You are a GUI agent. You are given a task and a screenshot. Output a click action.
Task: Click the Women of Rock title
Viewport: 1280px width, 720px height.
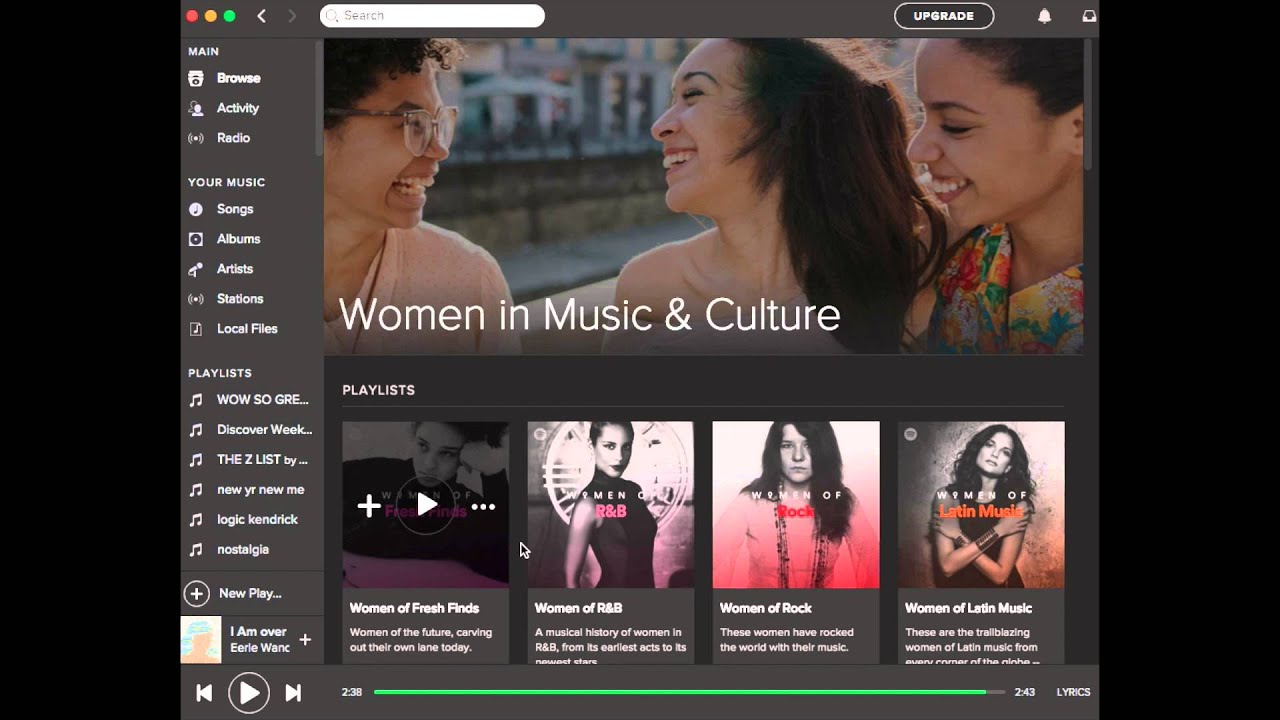[766, 608]
